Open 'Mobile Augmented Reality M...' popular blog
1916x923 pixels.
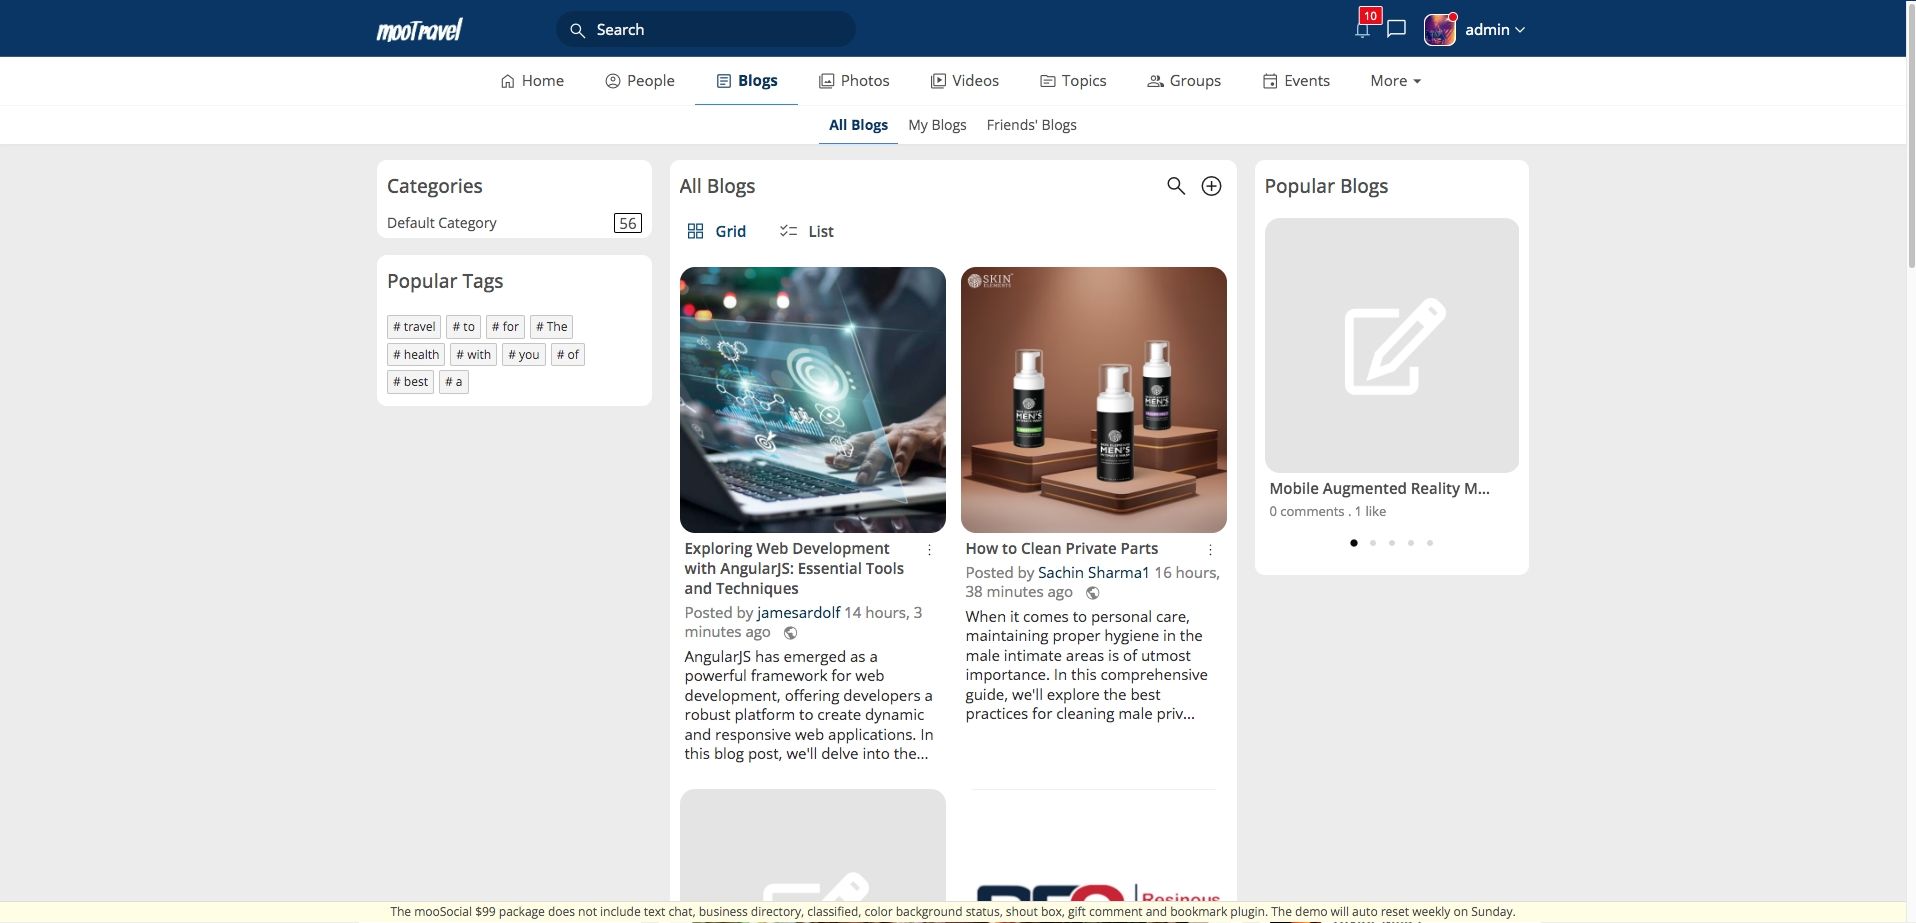pyautogui.click(x=1379, y=489)
